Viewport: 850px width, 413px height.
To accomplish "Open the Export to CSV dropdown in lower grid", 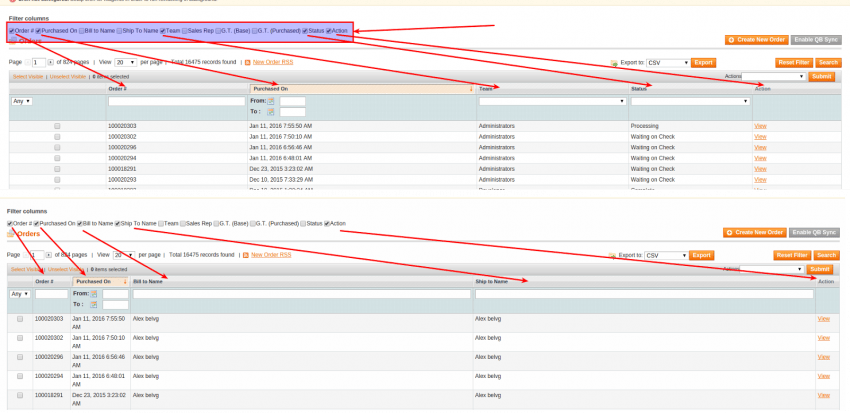I will coord(666,255).
